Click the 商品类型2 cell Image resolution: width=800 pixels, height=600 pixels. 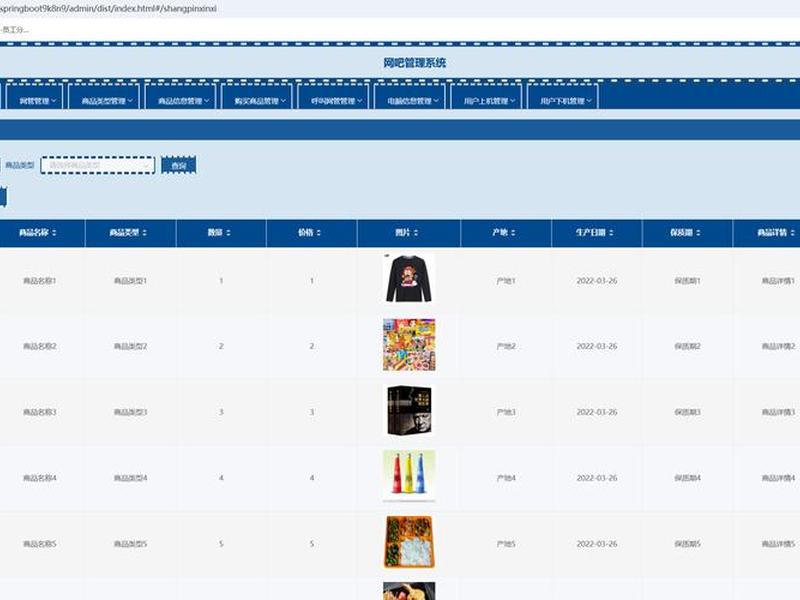tap(130, 346)
